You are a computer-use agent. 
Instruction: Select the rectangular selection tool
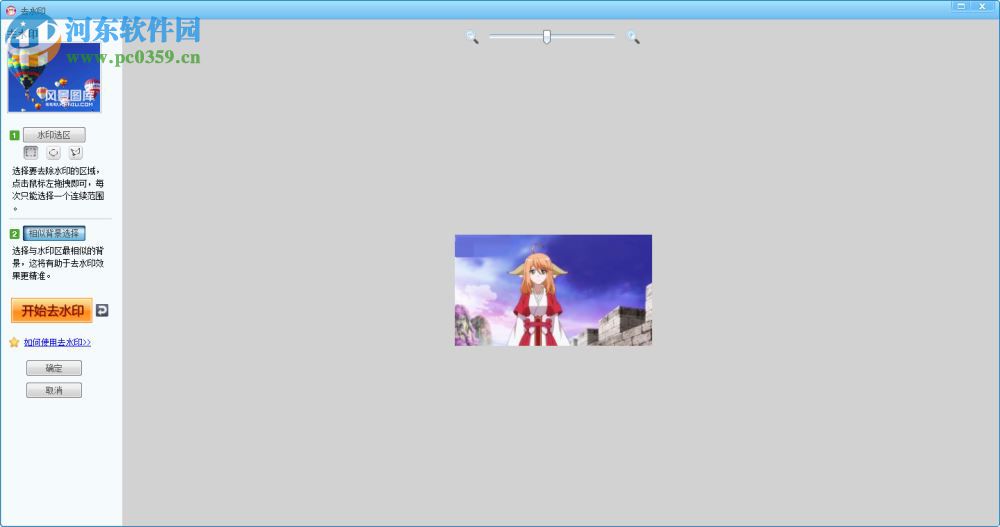coord(31,152)
